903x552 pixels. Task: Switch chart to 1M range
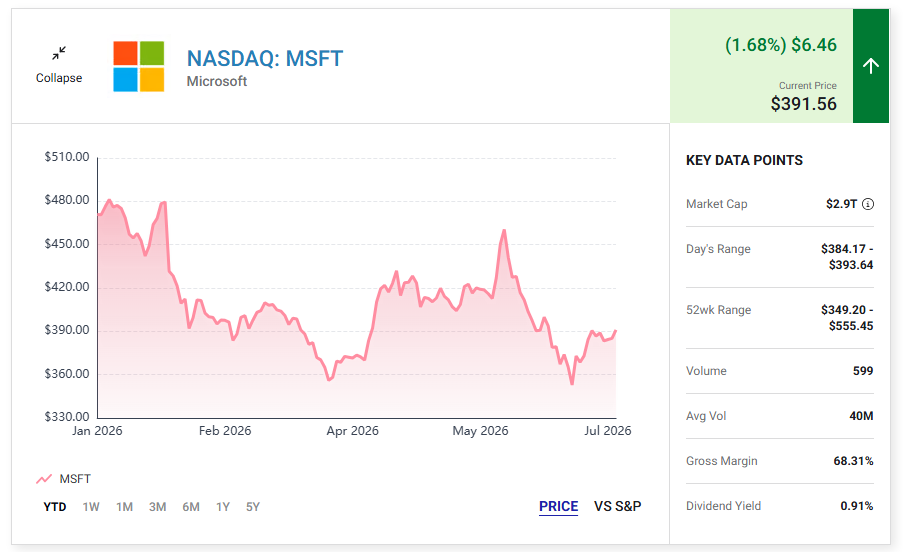124,507
